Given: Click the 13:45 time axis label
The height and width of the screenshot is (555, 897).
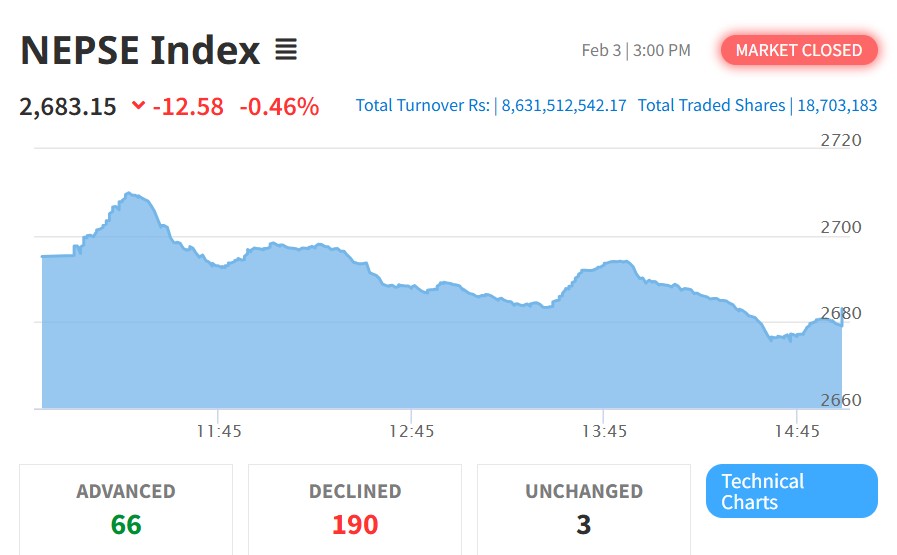Looking at the screenshot, I should (604, 432).
